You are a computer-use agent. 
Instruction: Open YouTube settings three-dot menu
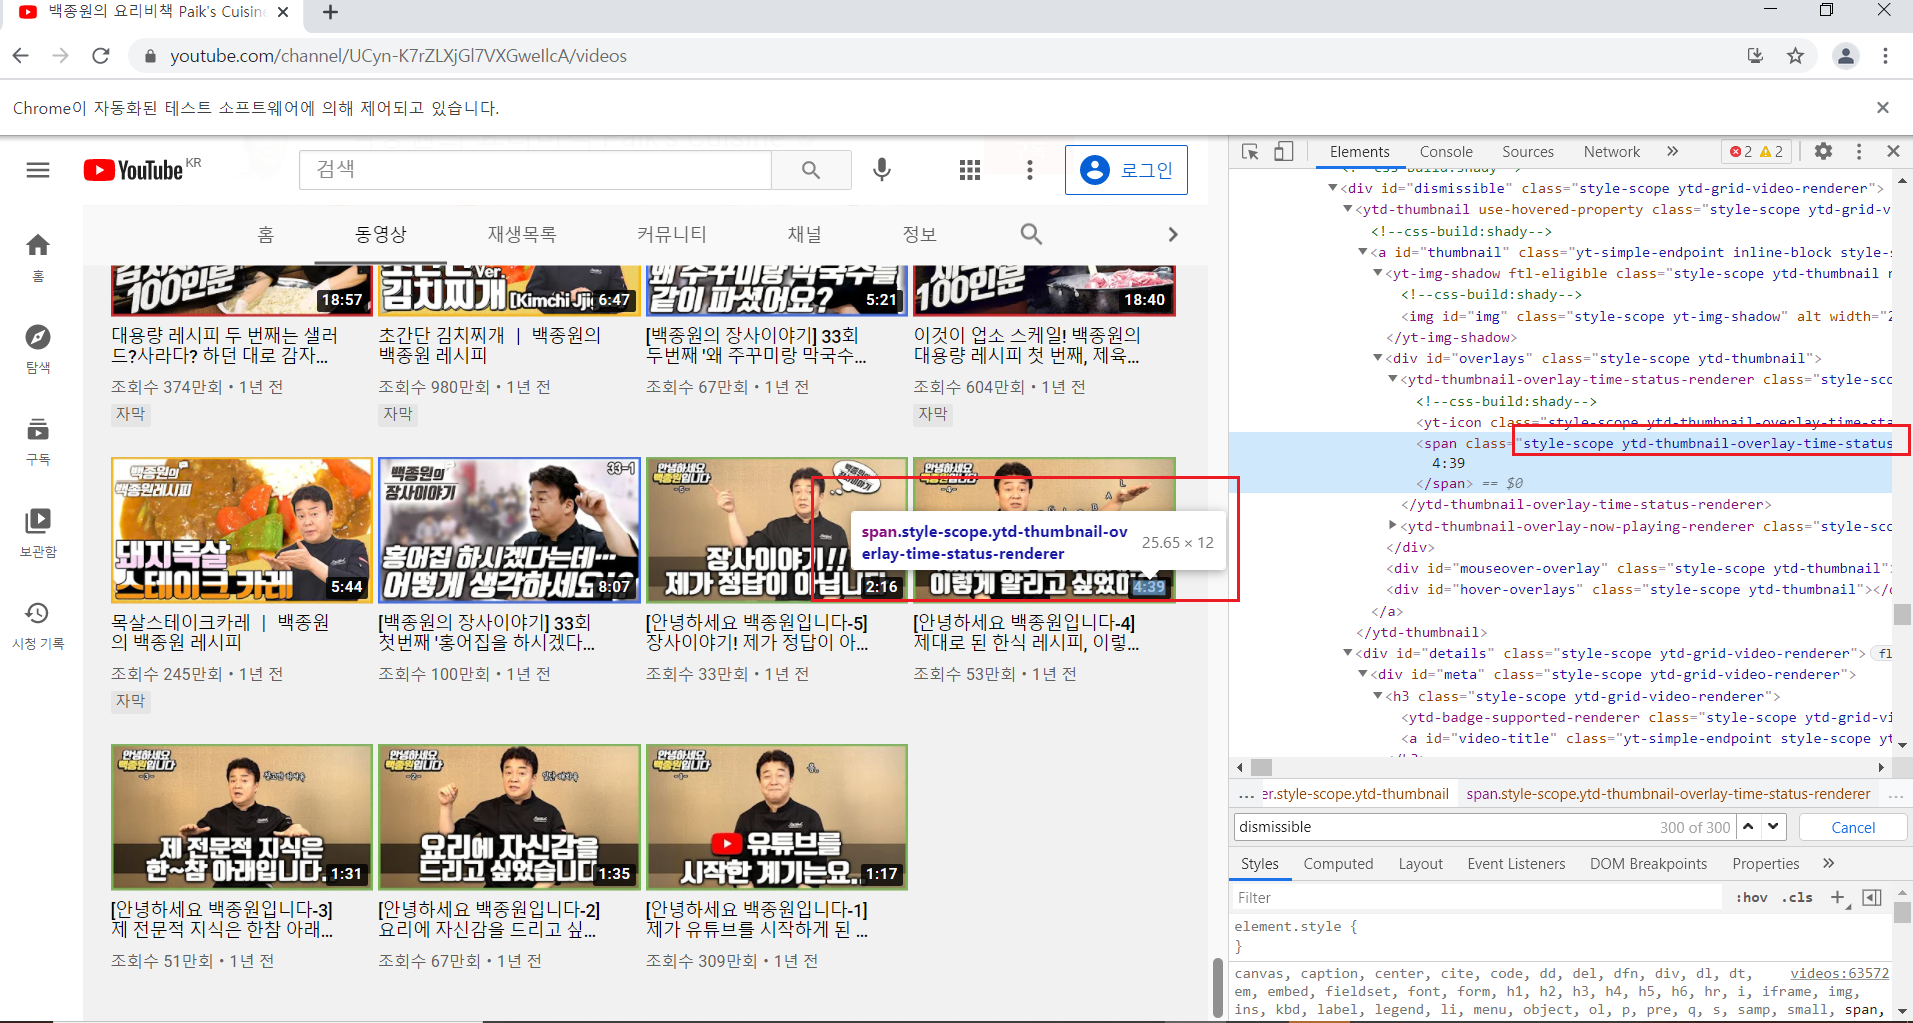coord(1029,170)
